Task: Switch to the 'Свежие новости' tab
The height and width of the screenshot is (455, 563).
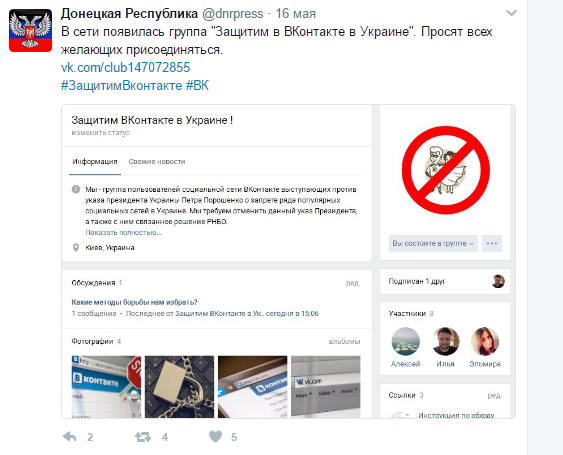Action: tap(157, 162)
